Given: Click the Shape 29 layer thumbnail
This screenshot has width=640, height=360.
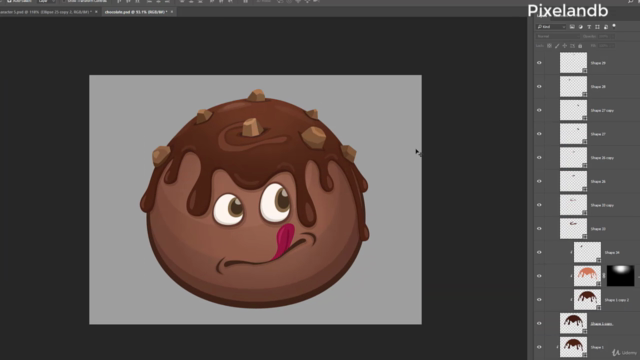Looking at the screenshot, I should [x=573, y=63].
